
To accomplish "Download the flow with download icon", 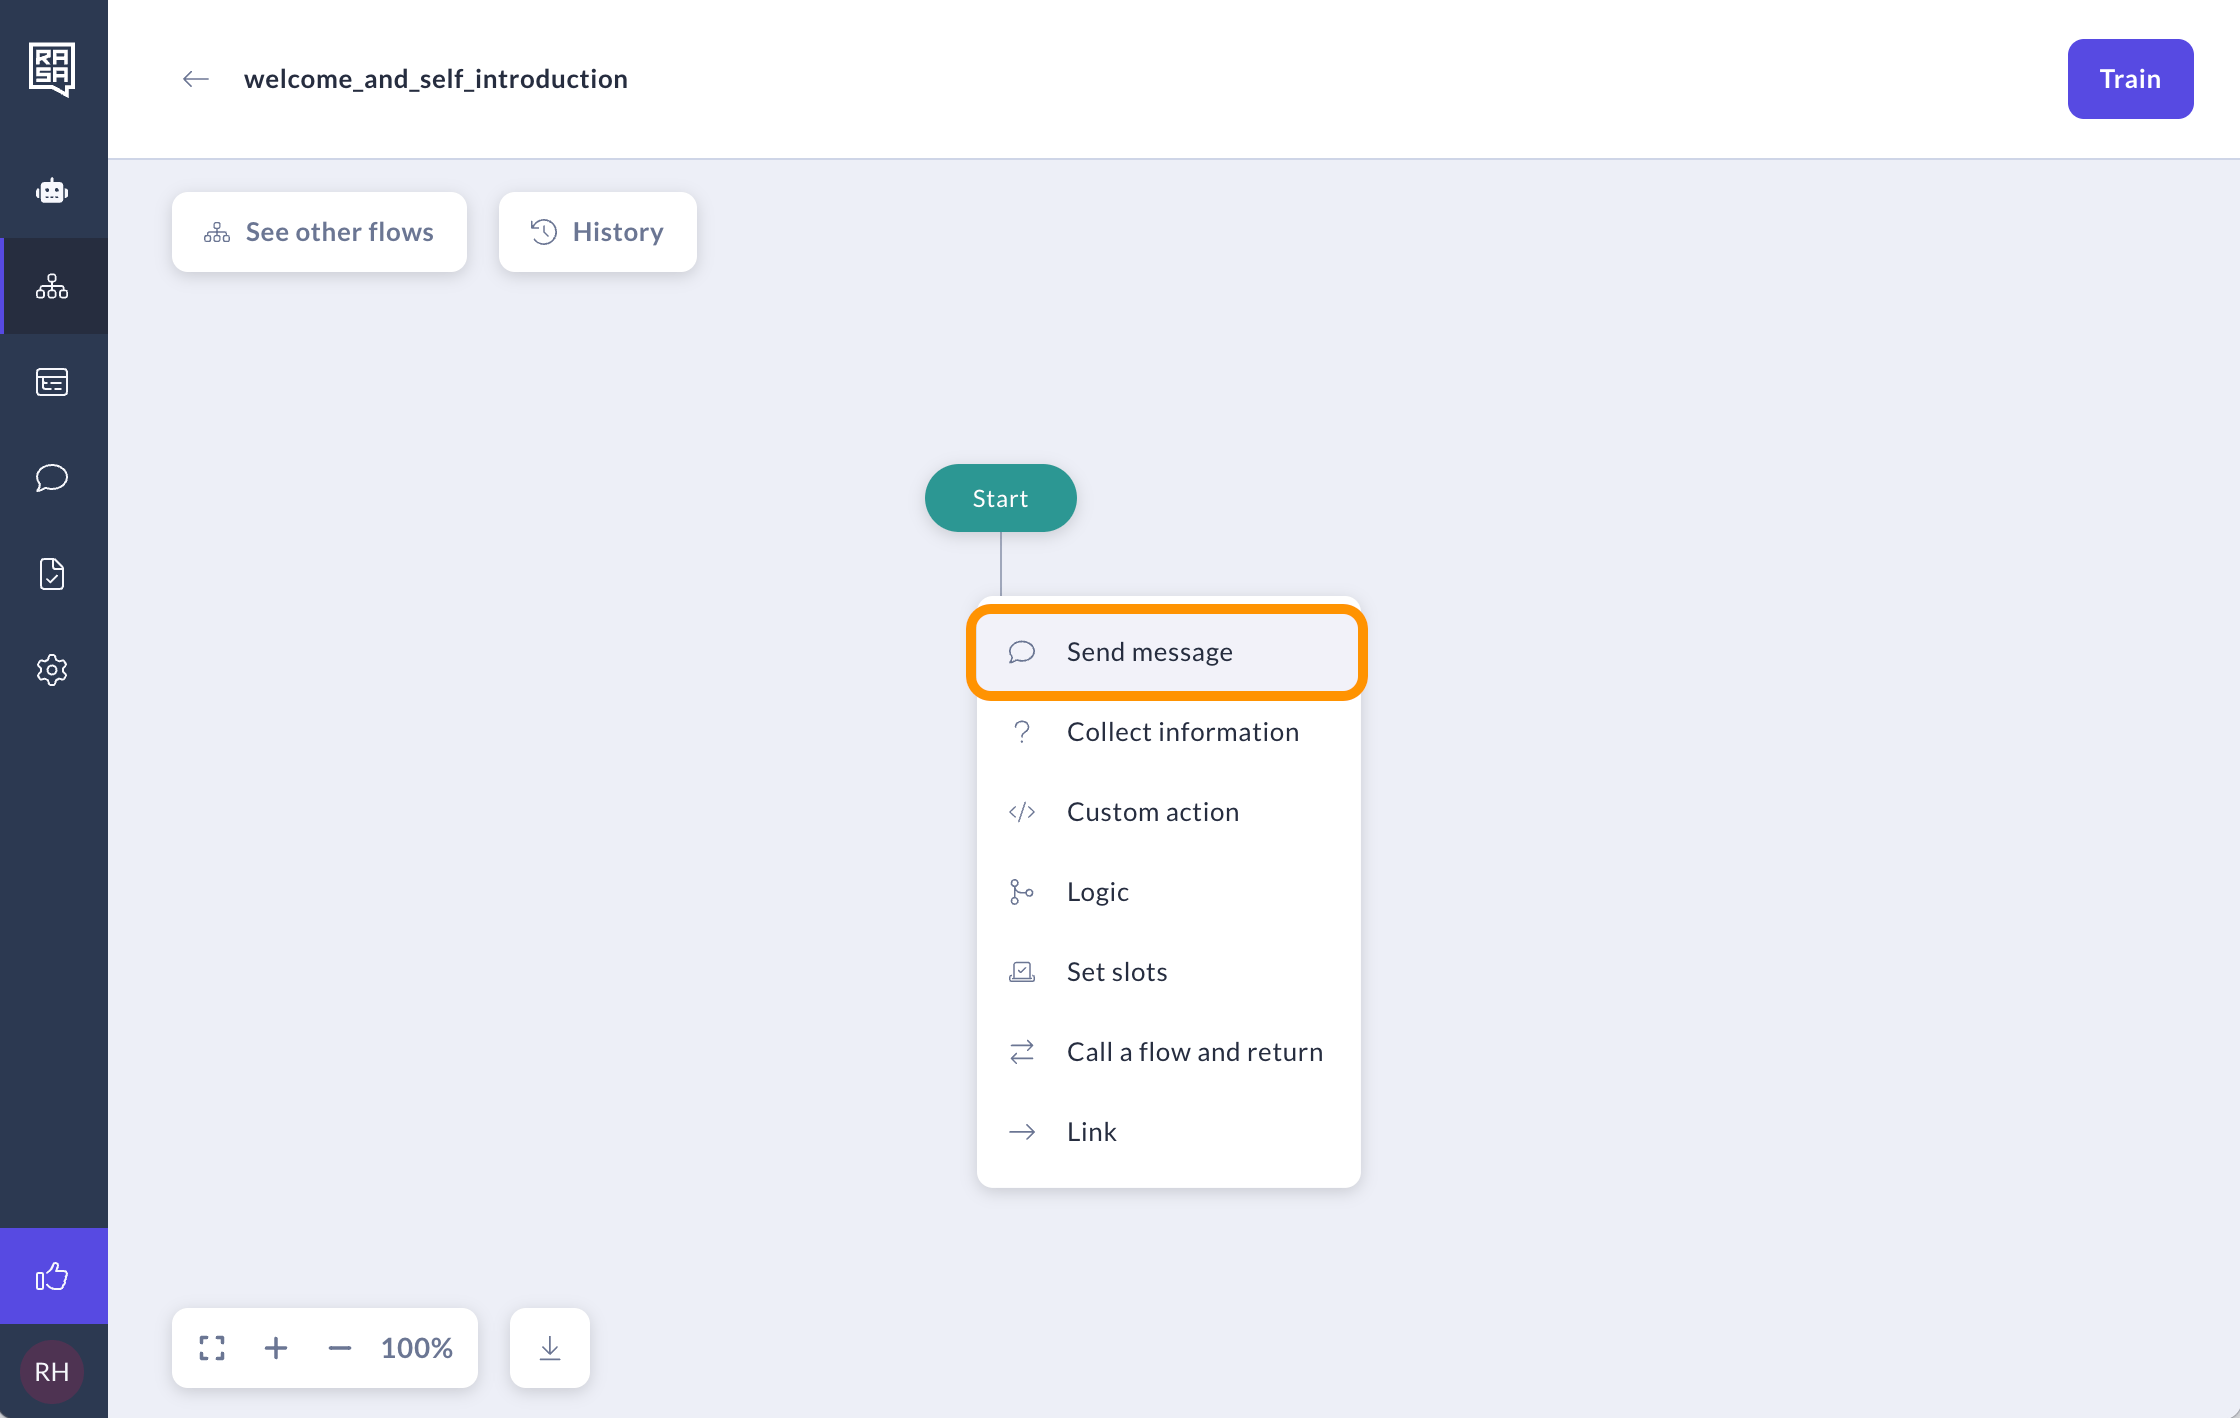I will [550, 1348].
